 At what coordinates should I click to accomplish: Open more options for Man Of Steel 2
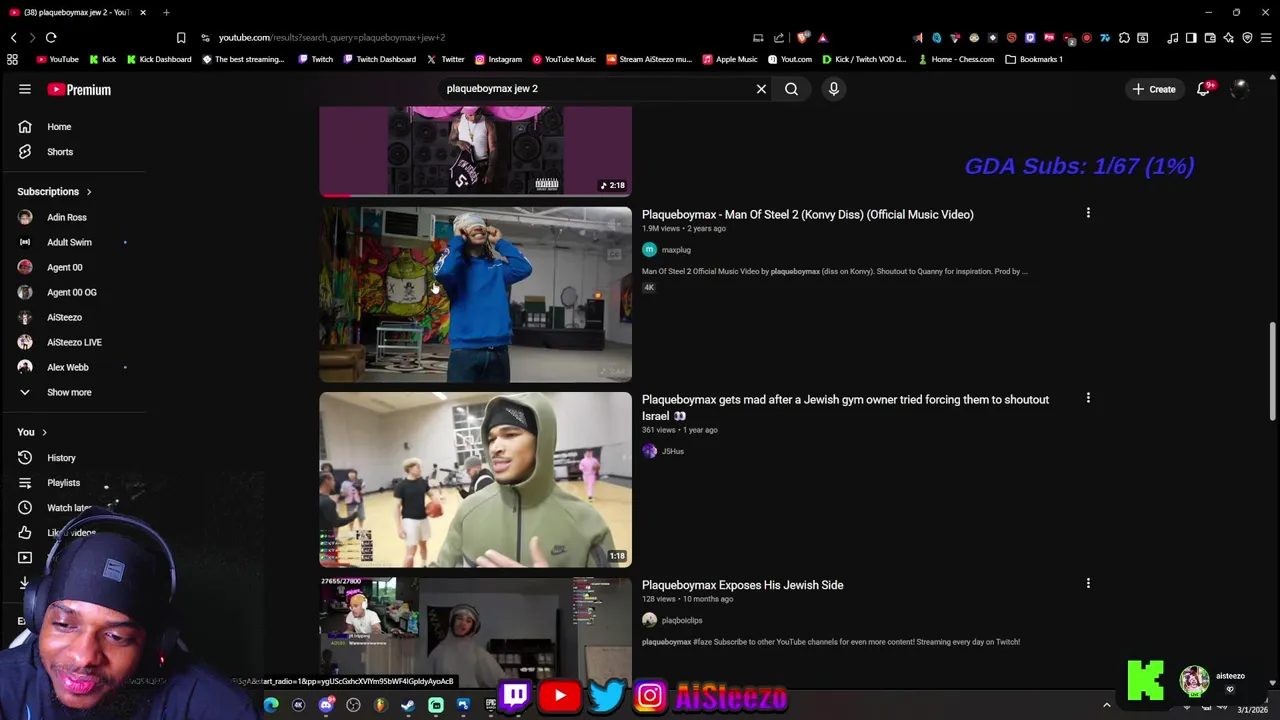(1088, 212)
